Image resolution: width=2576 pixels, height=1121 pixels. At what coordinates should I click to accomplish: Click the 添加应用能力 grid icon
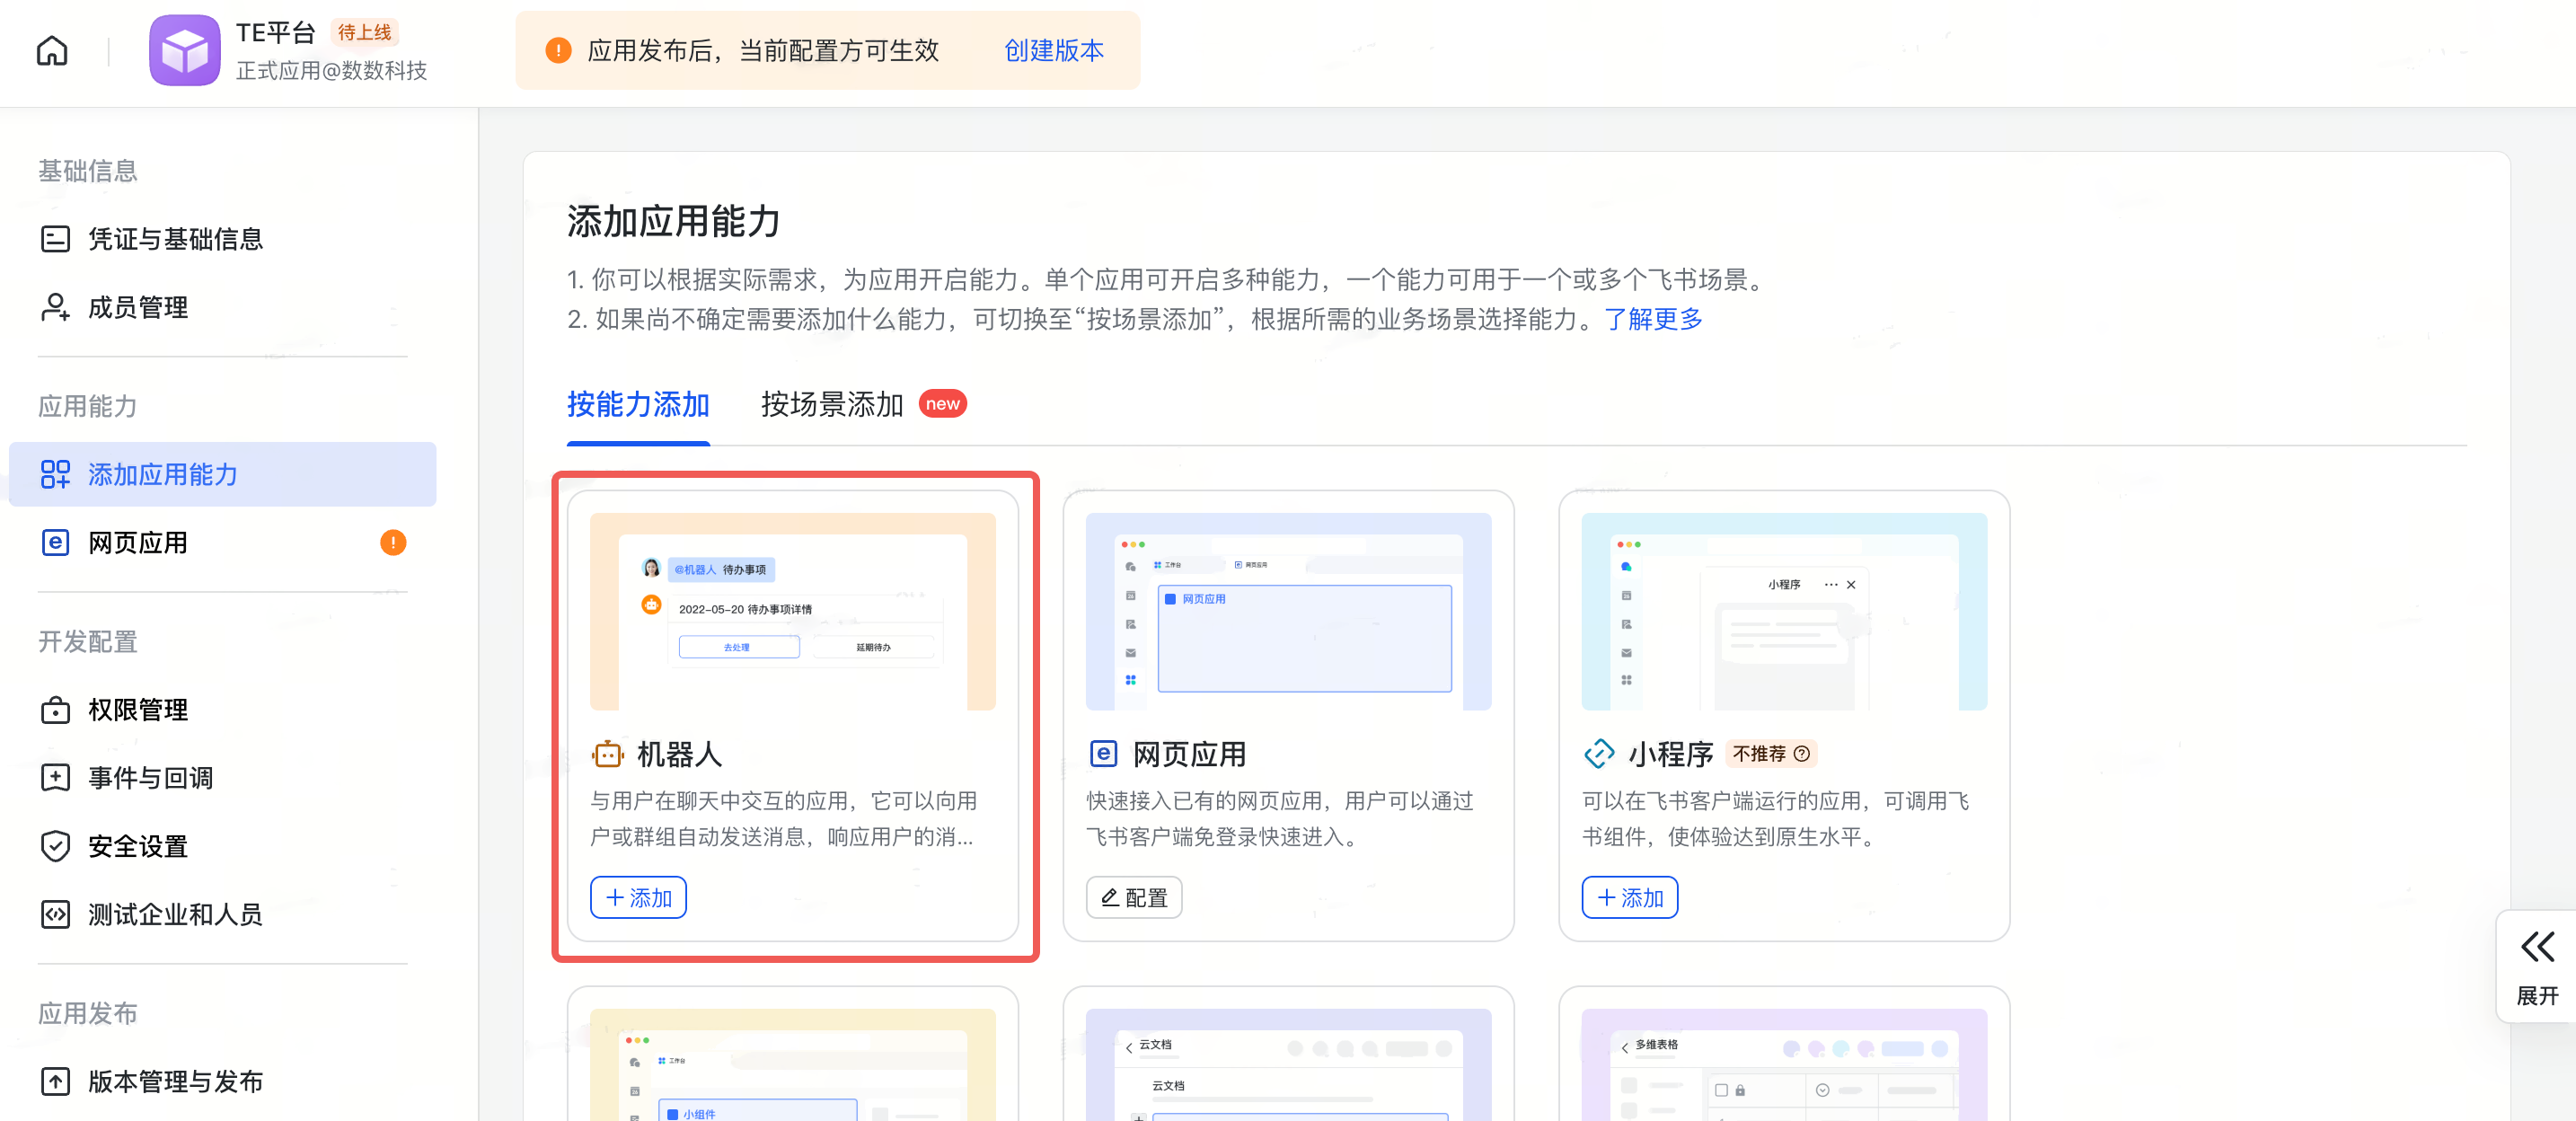[x=55, y=474]
